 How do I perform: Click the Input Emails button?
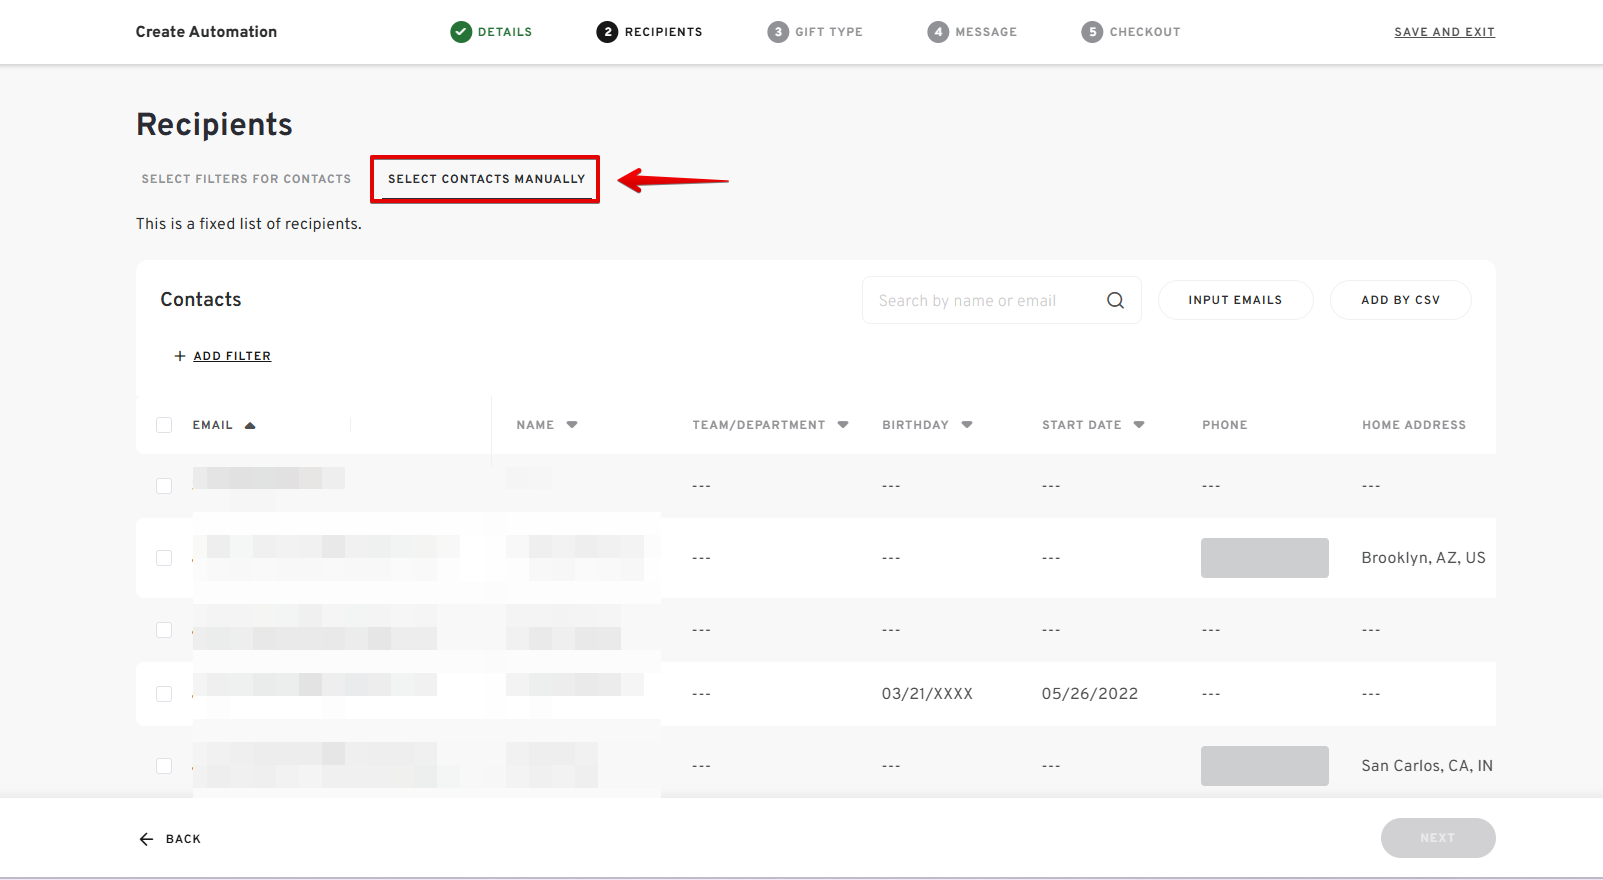click(x=1235, y=300)
